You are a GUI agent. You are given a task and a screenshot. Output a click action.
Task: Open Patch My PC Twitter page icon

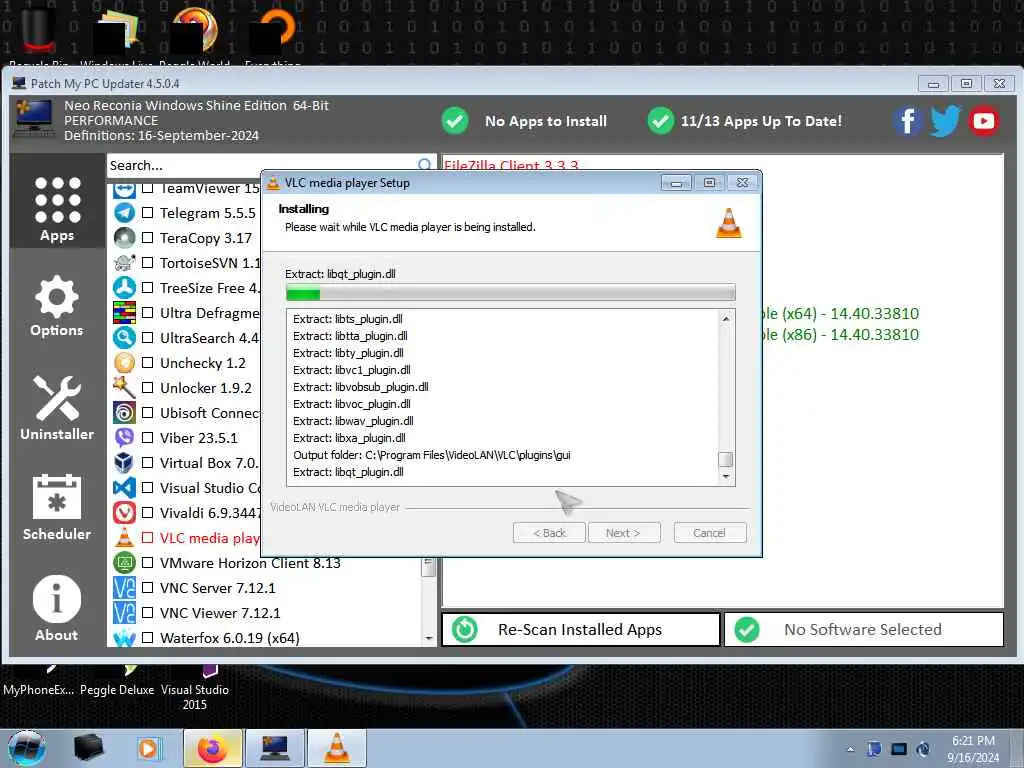pyautogui.click(x=945, y=121)
